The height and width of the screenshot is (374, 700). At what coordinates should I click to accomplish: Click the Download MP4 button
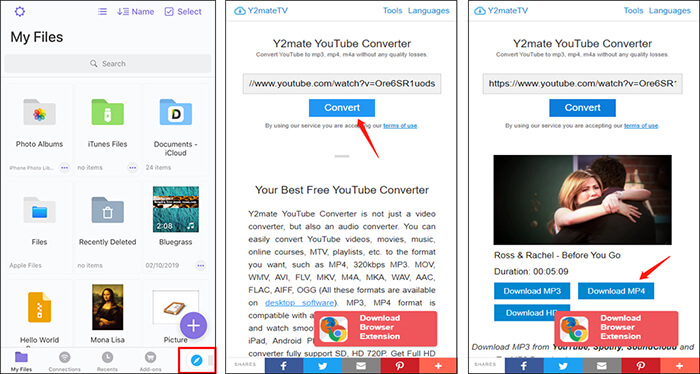[x=616, y=291]
